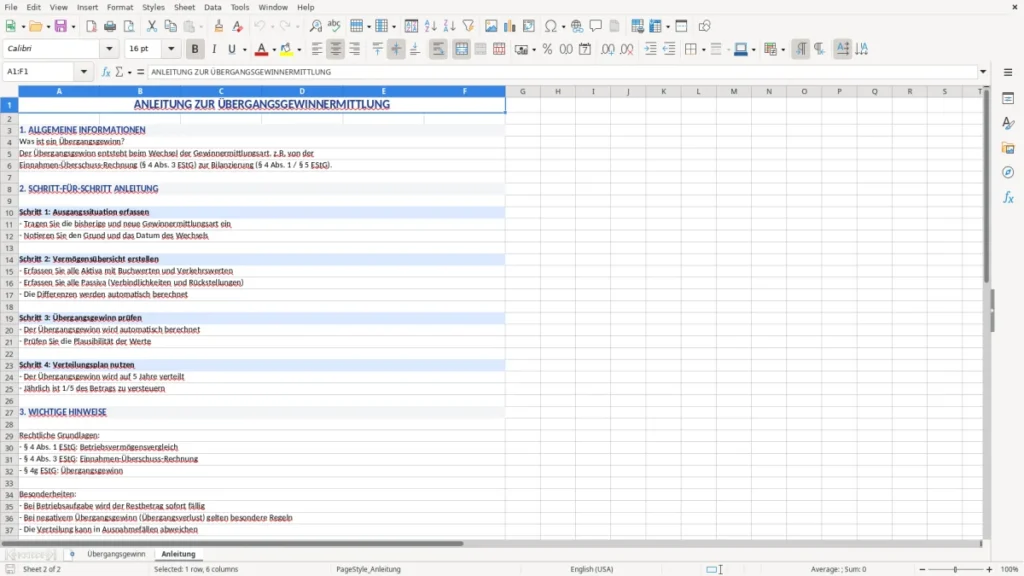Open the Save button dropdown arrow

point(73,27)
